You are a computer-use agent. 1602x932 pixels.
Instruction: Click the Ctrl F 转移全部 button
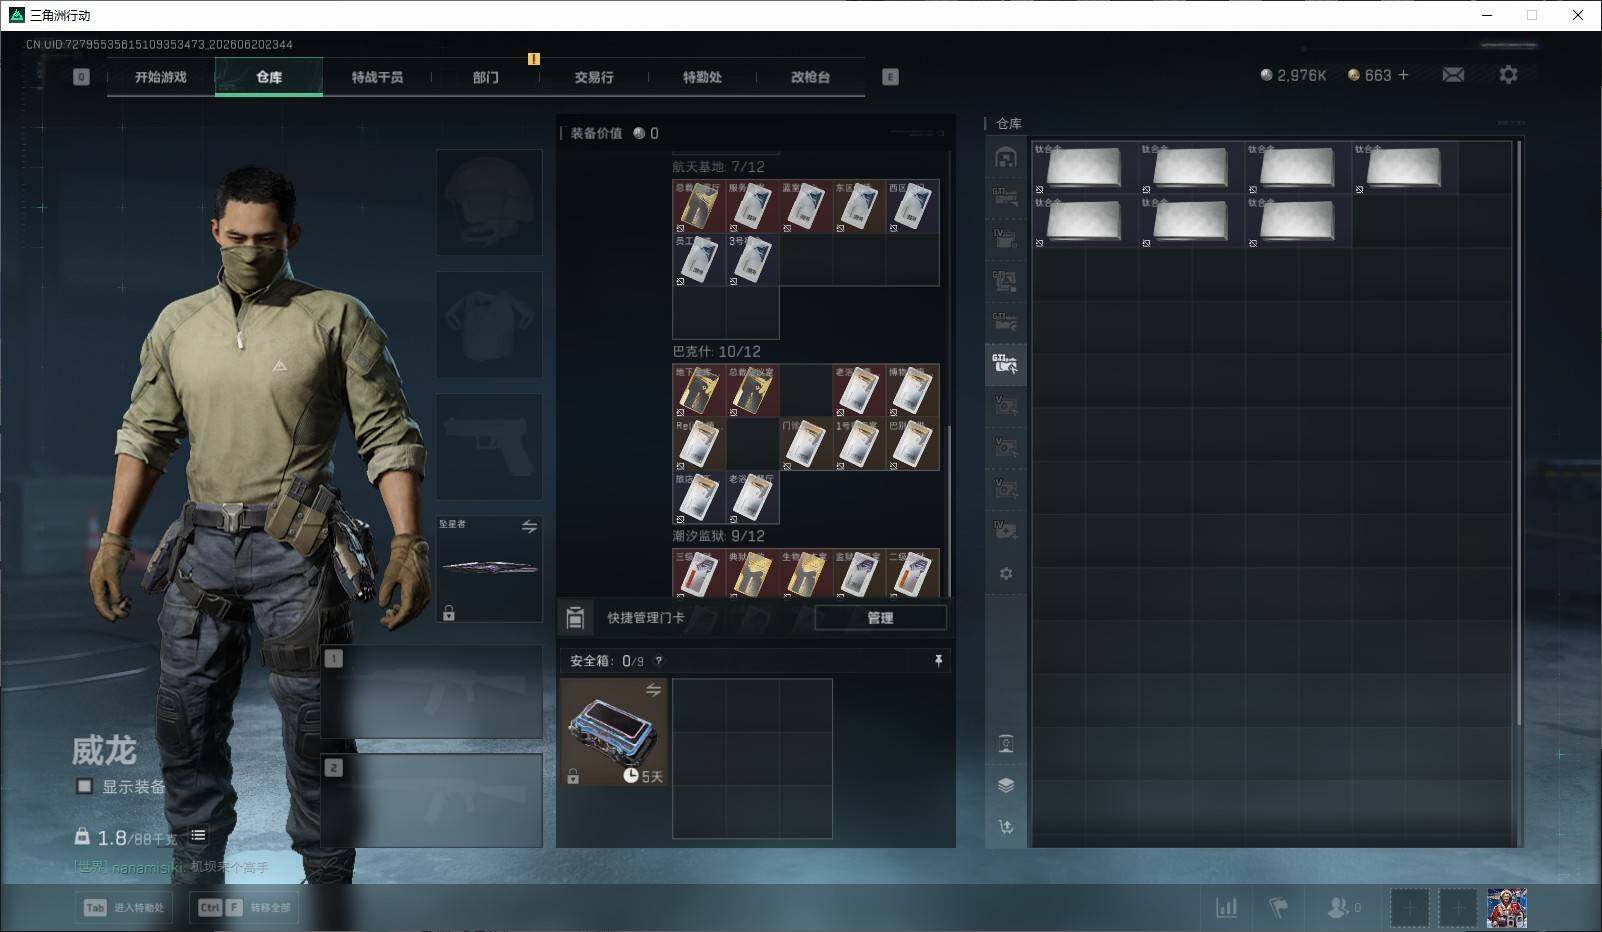(x=245, y=907)
